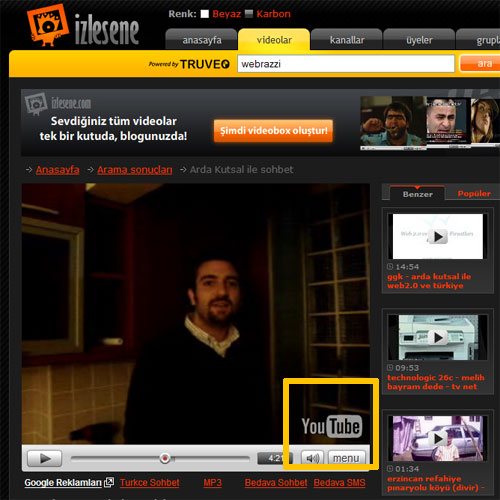Click the Truveo powered-by logo
This screenshot has width=500, height=500.
[x=189, y=64]
